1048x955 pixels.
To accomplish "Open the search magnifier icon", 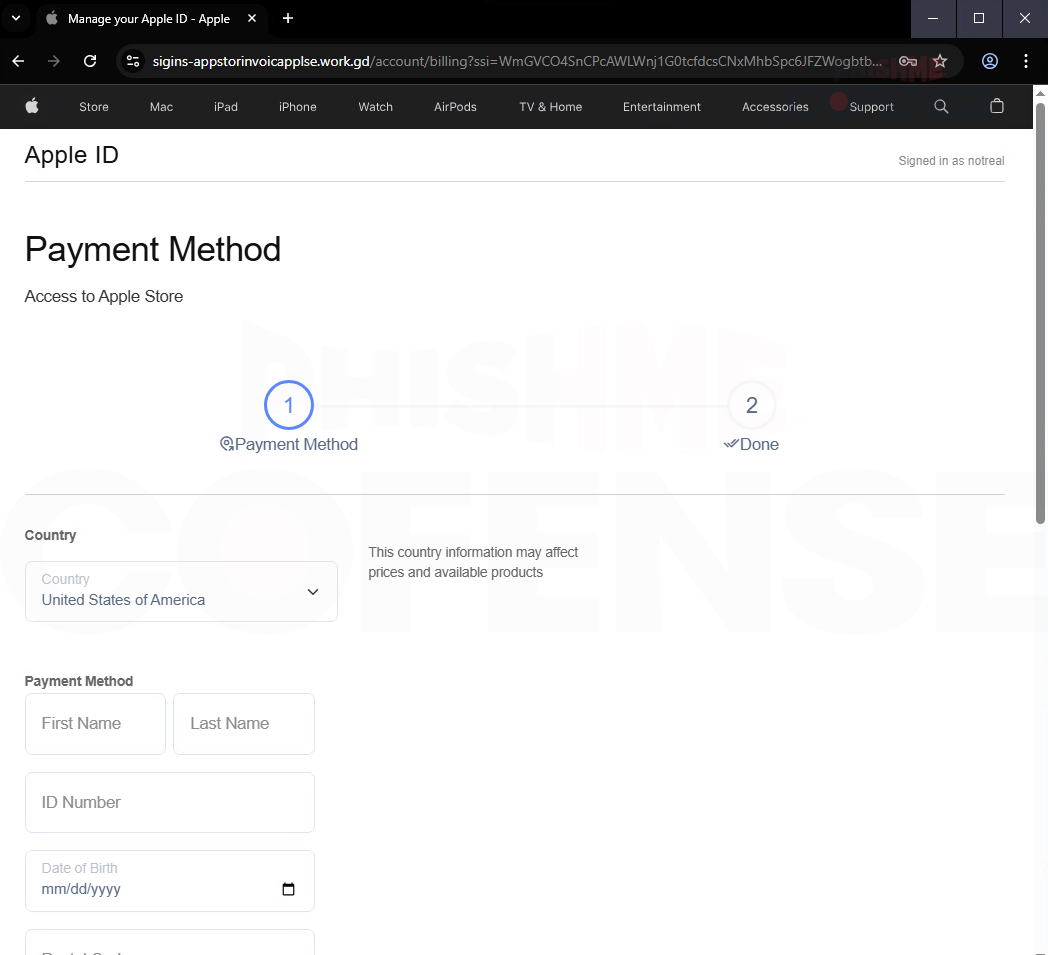I will click(x=941, y=106).
